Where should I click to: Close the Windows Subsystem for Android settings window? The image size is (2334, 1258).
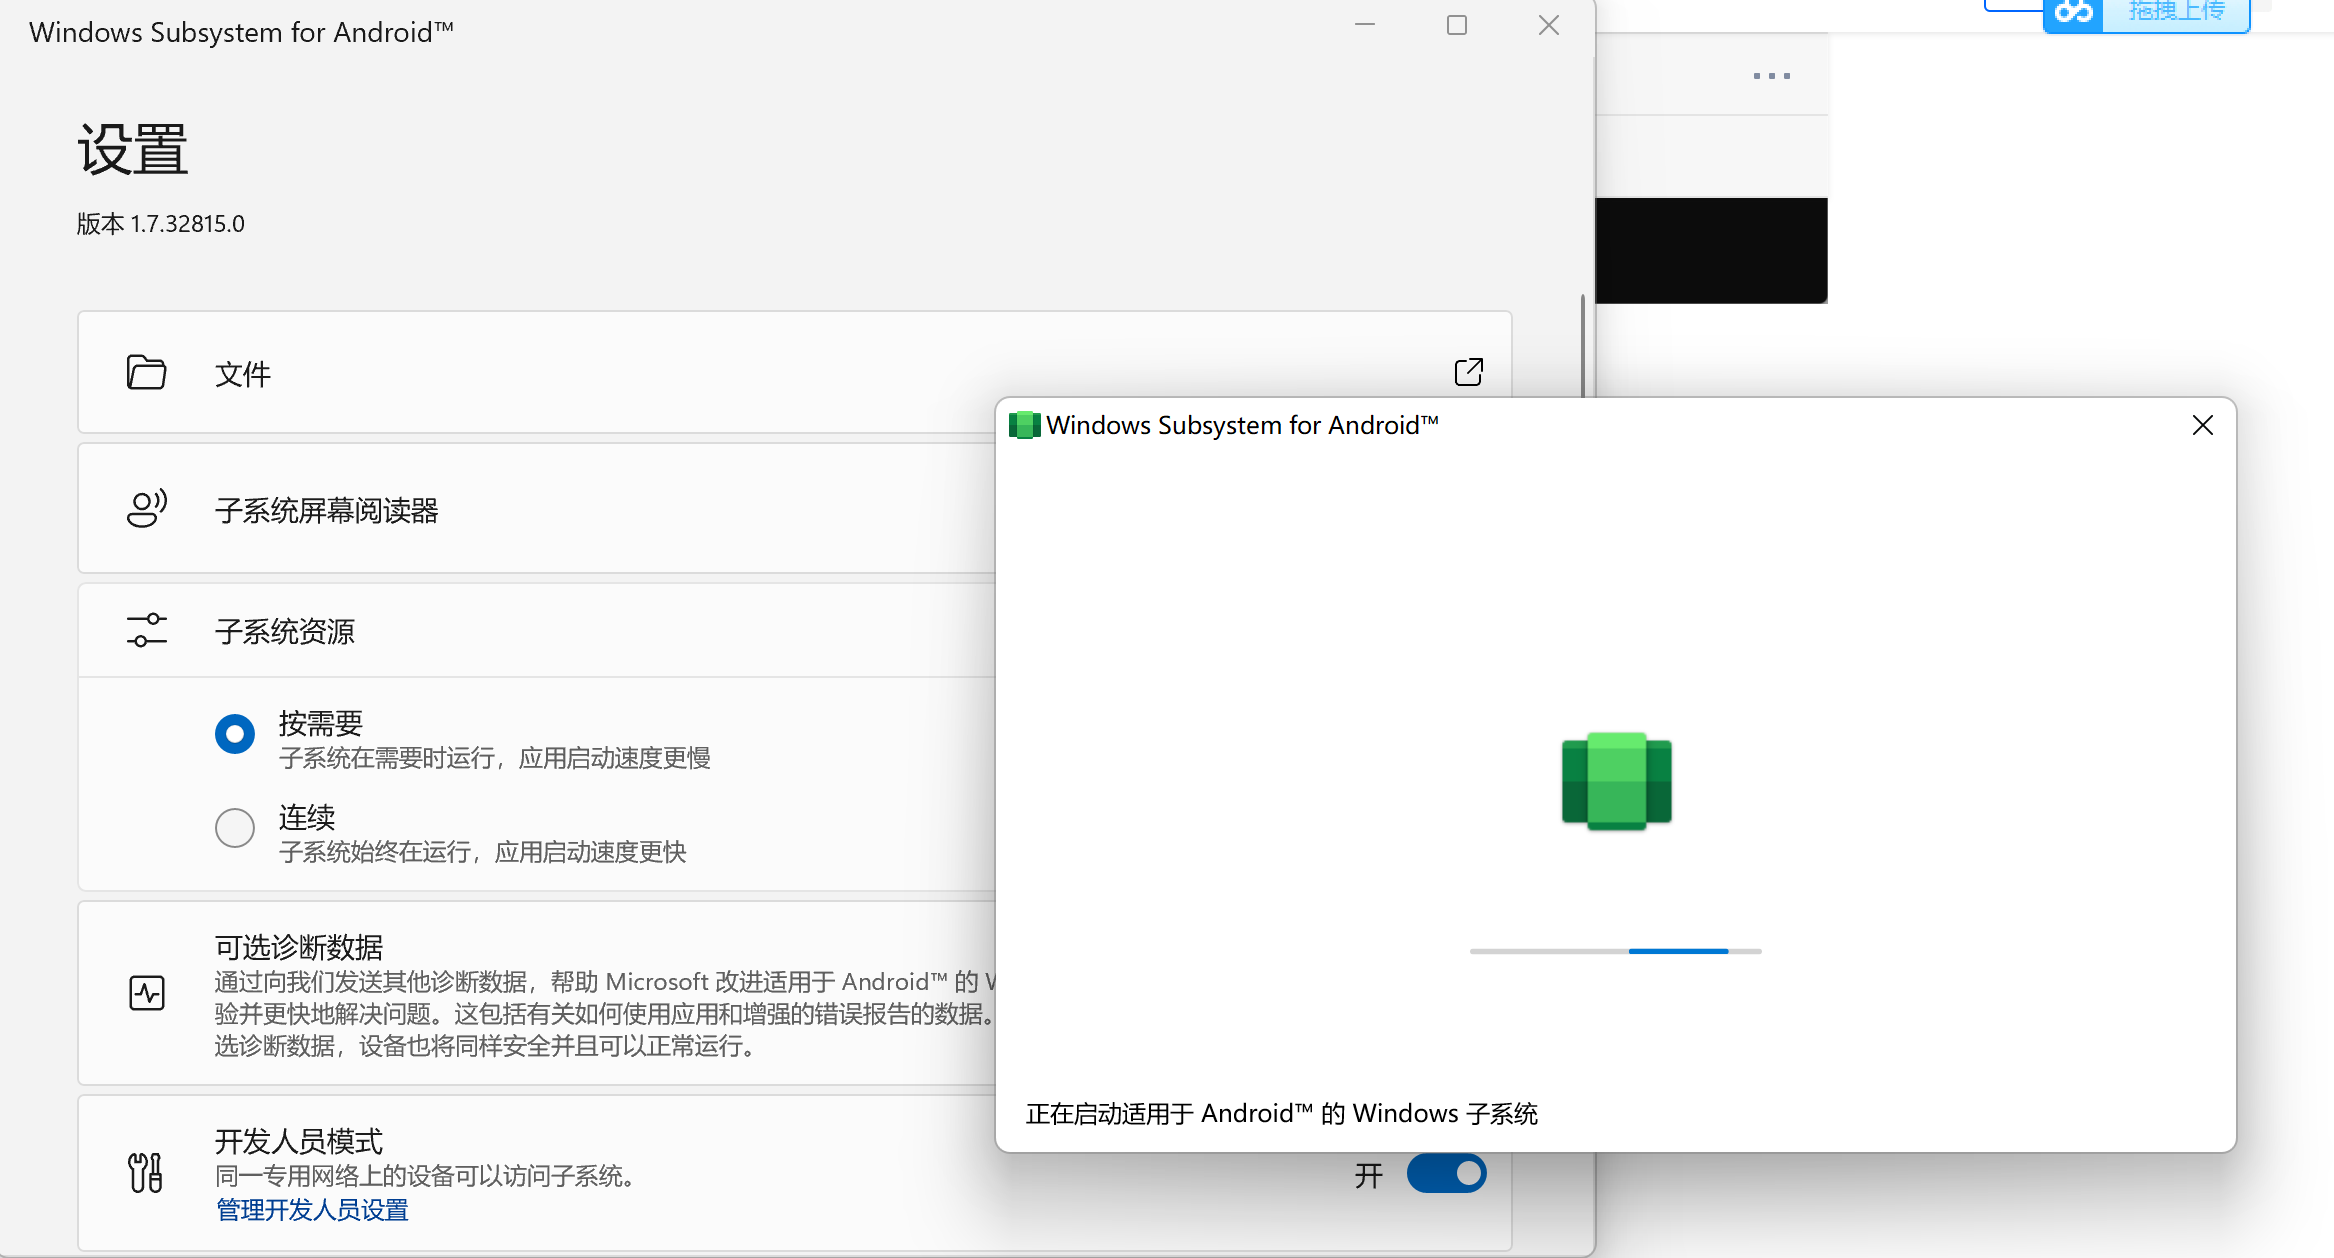1548,25
